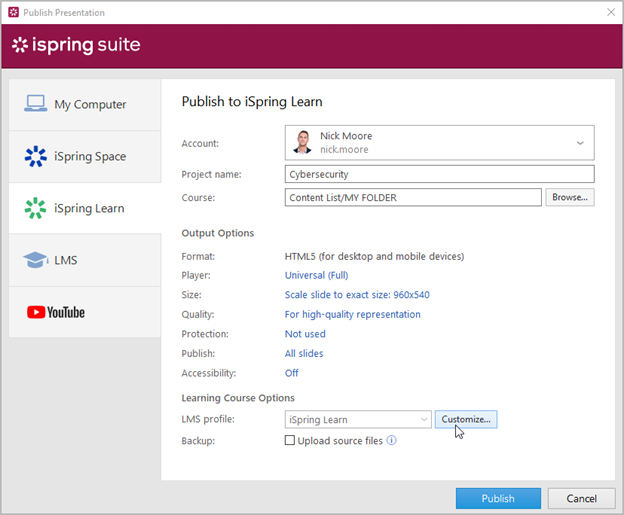624x515 pixels.
Task: Click the All slides publish link
Action: point(304,353)
